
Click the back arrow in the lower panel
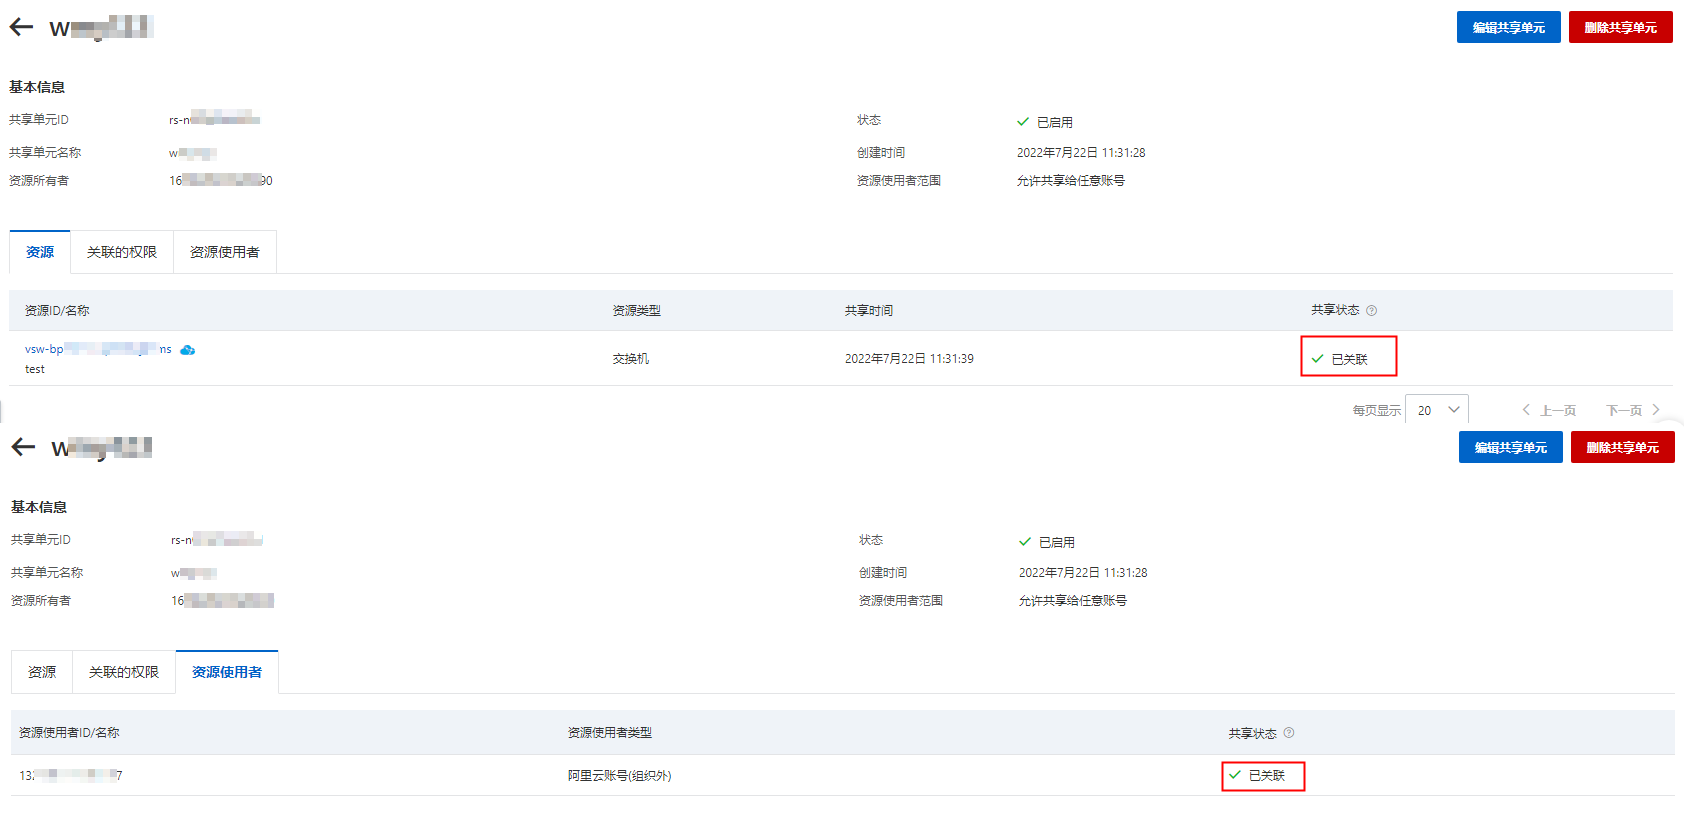pyautogui.click(x=23, y=447)
